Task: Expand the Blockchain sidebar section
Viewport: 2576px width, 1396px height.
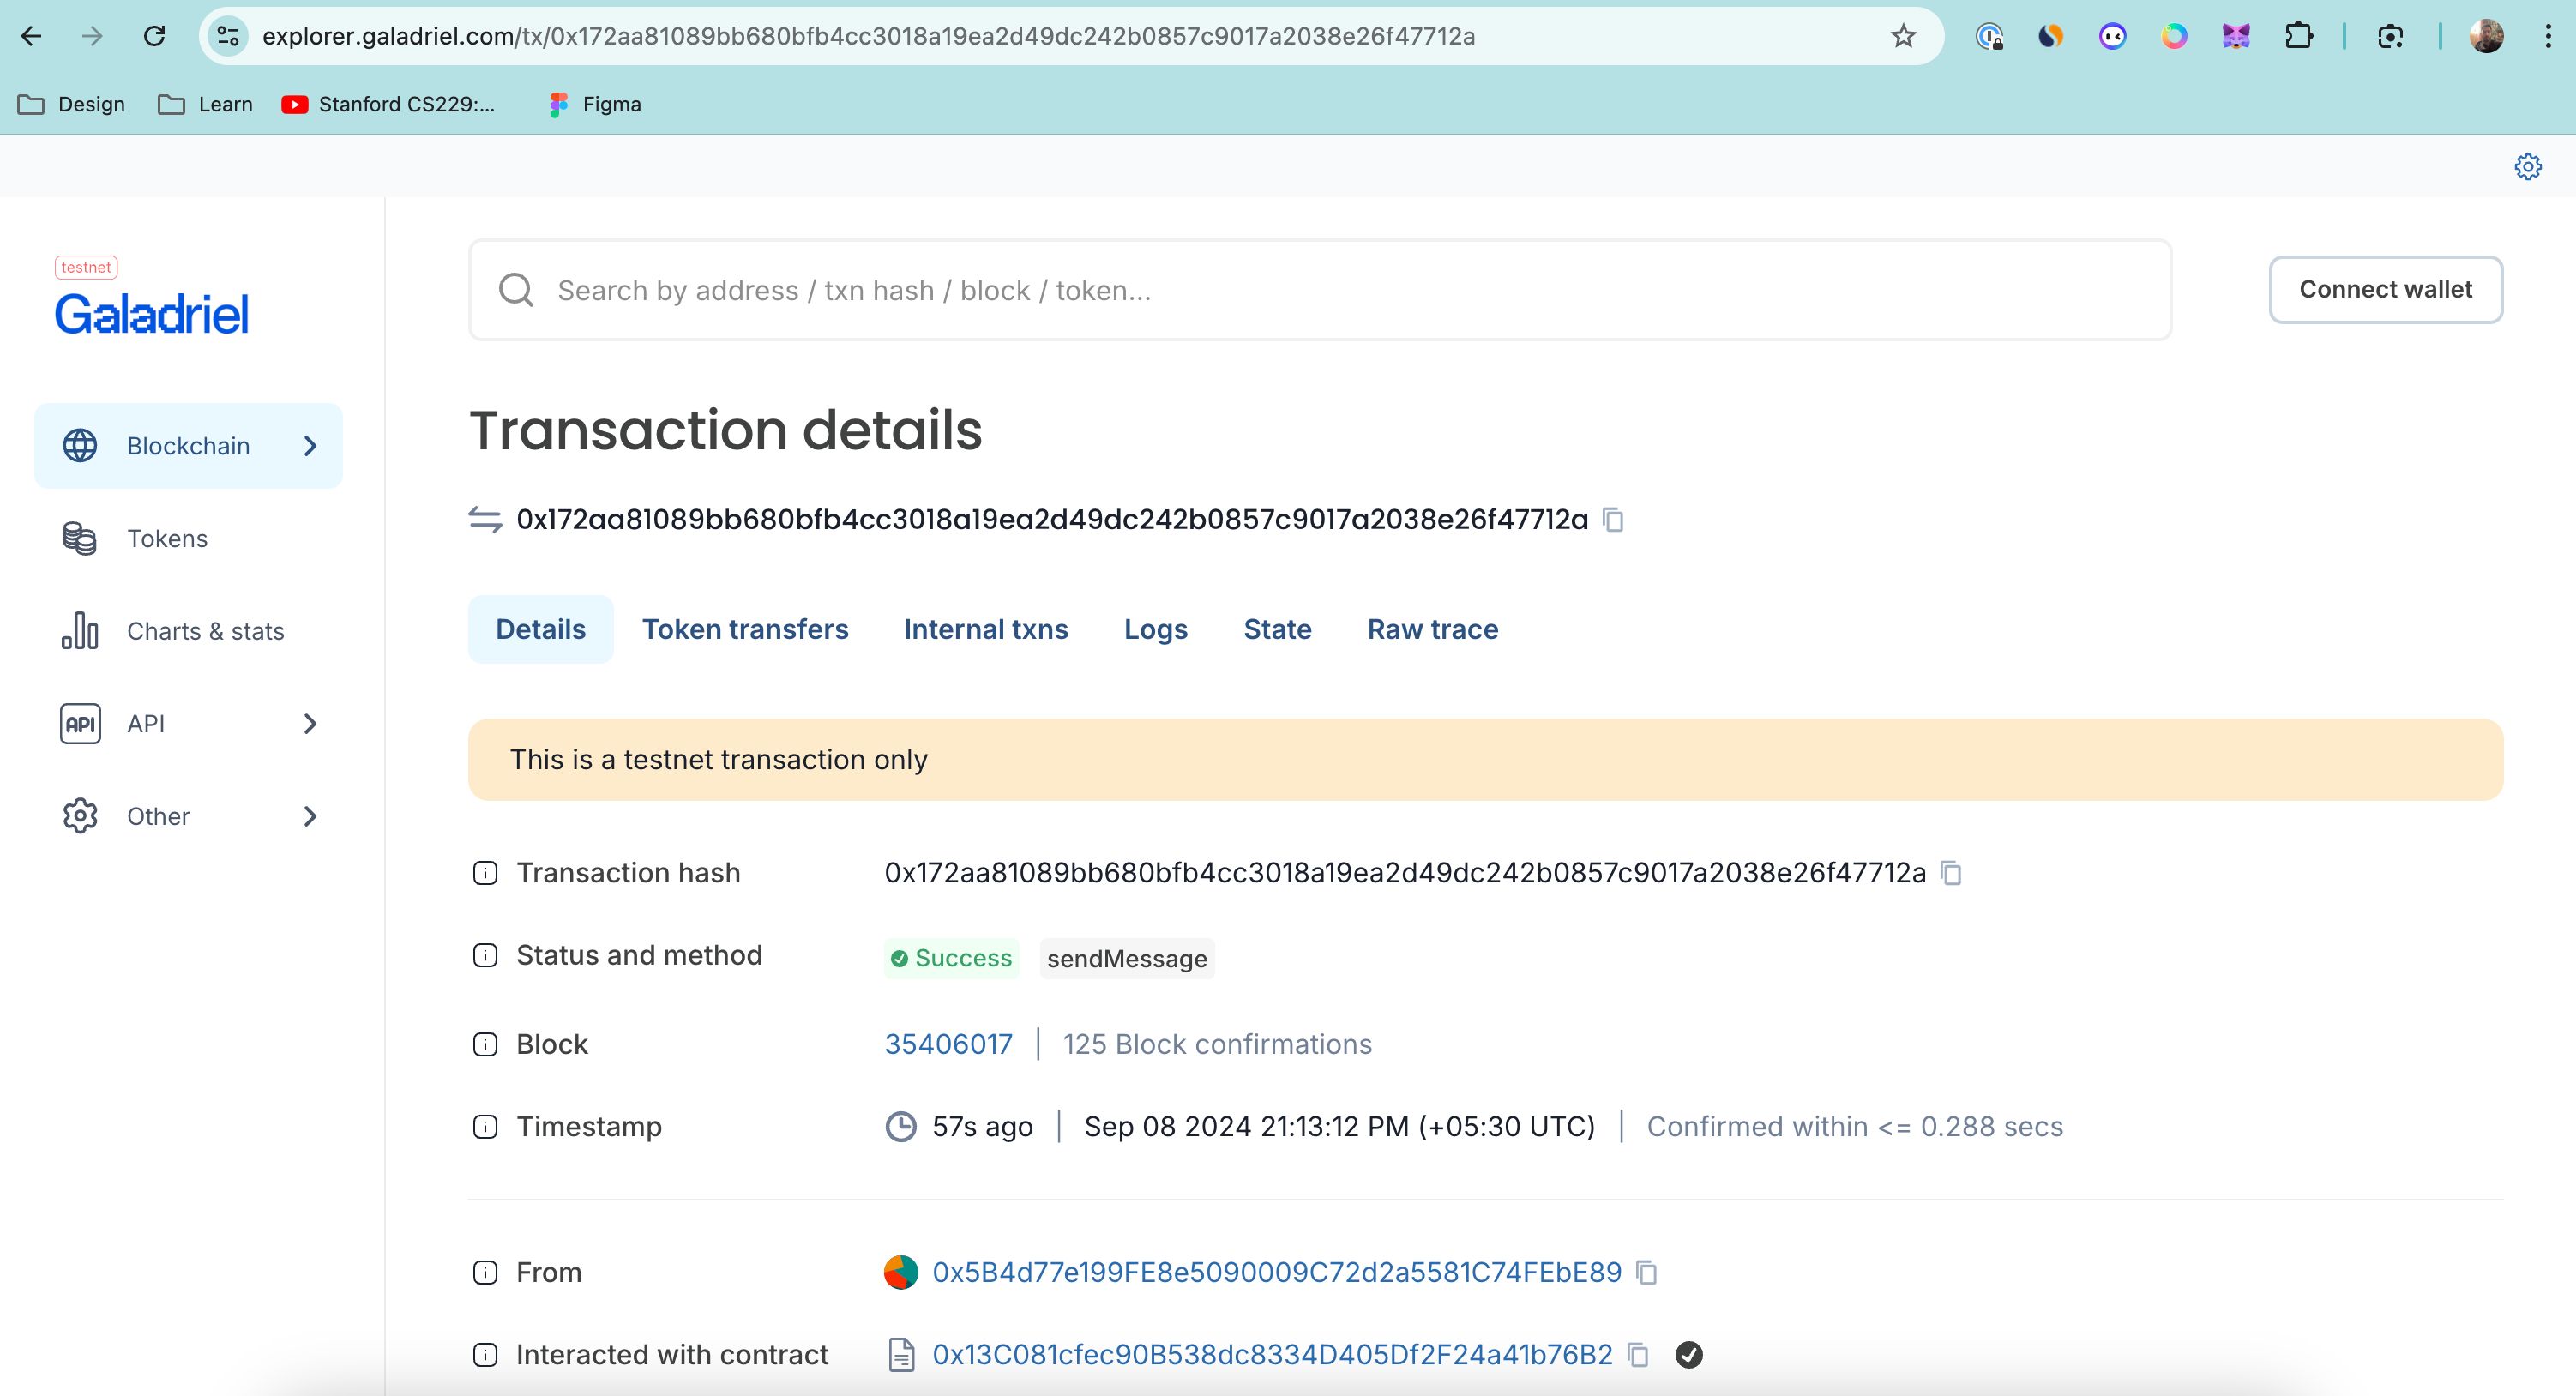Action: [311, 445]
